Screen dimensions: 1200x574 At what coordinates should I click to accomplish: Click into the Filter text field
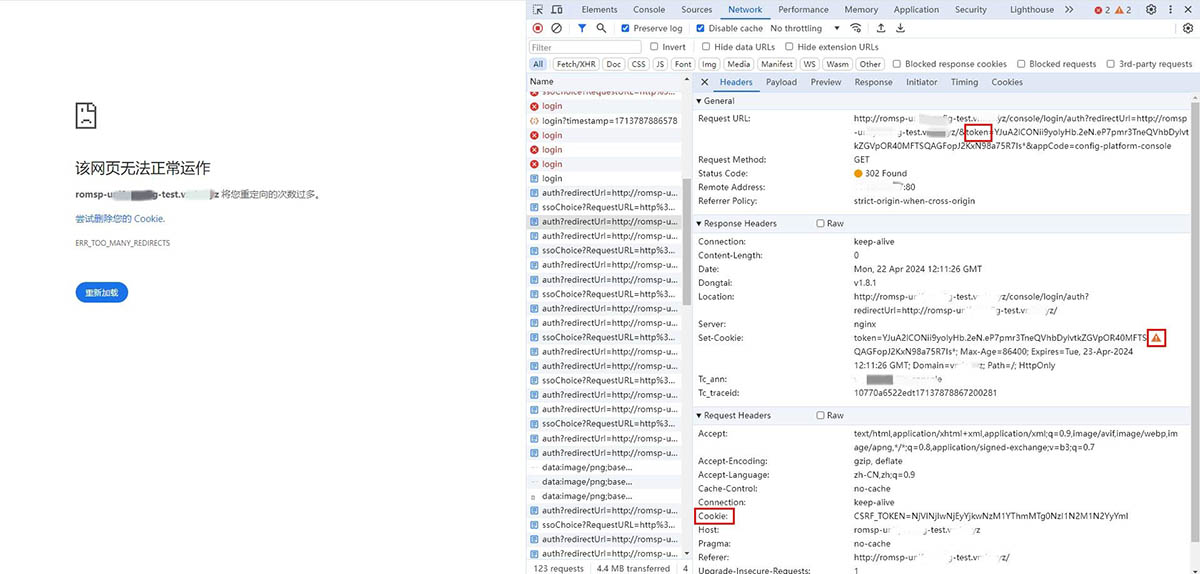click(585, 47)
